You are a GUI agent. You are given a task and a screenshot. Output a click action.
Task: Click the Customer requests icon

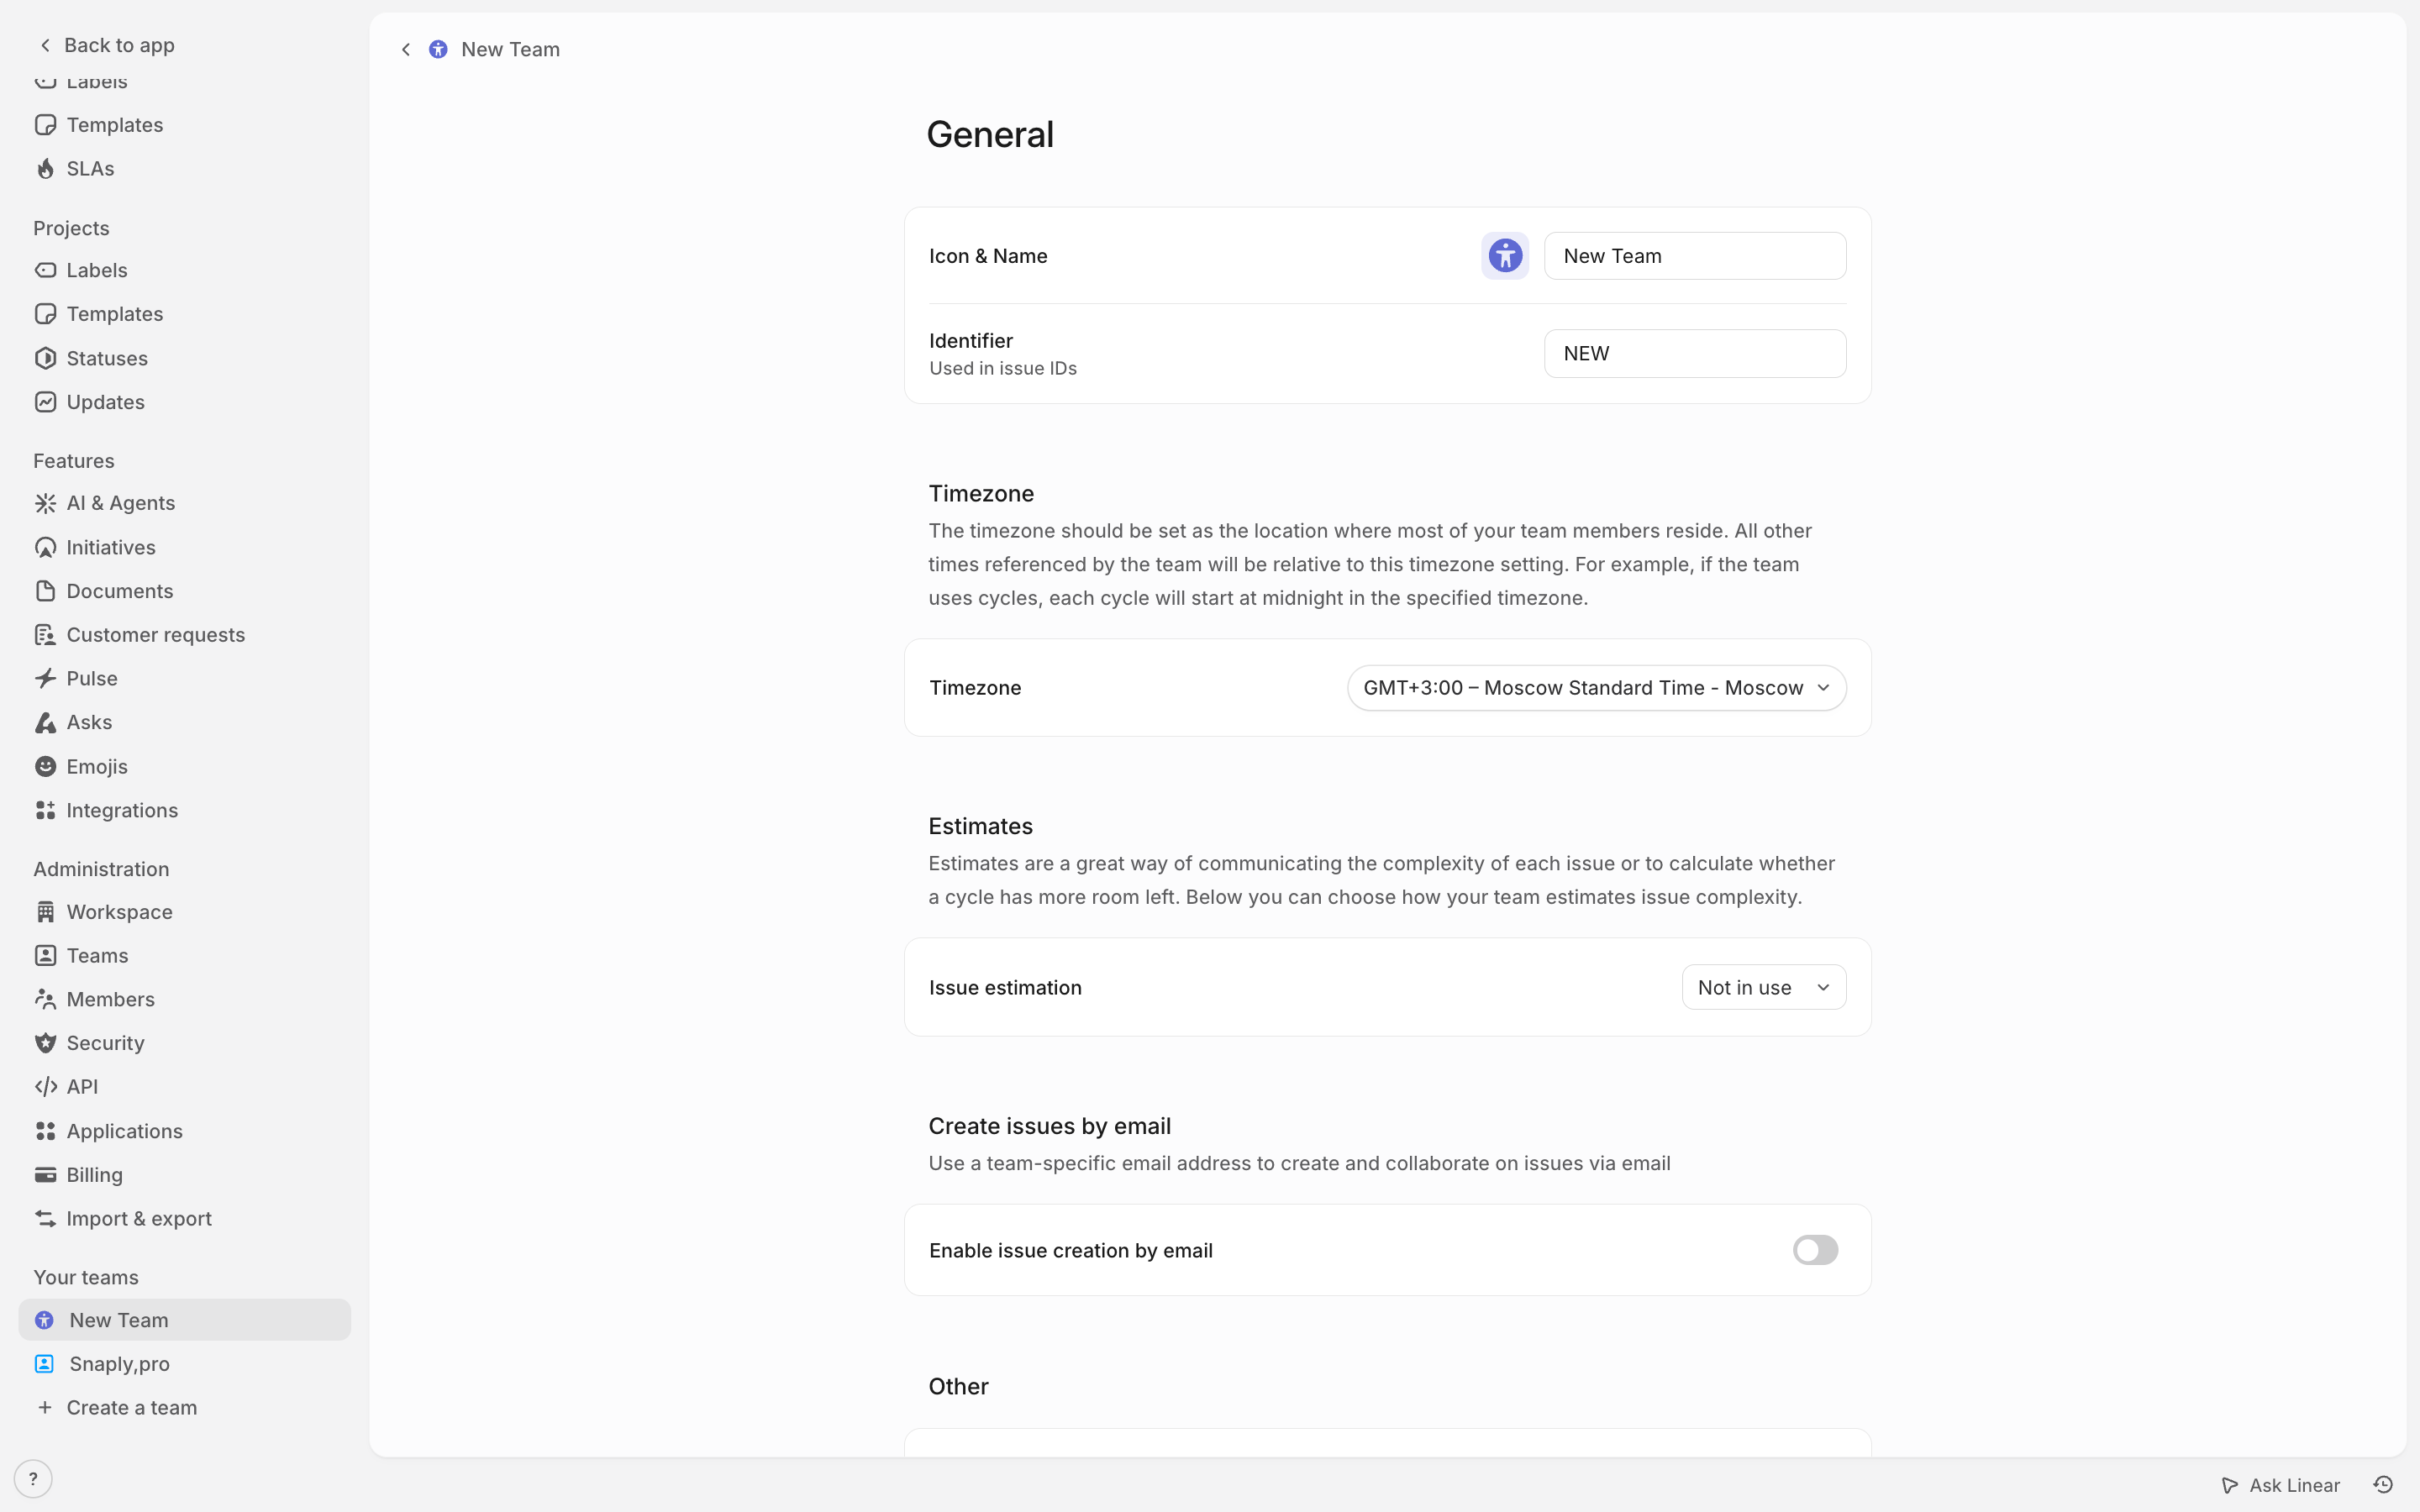point(45,635)
